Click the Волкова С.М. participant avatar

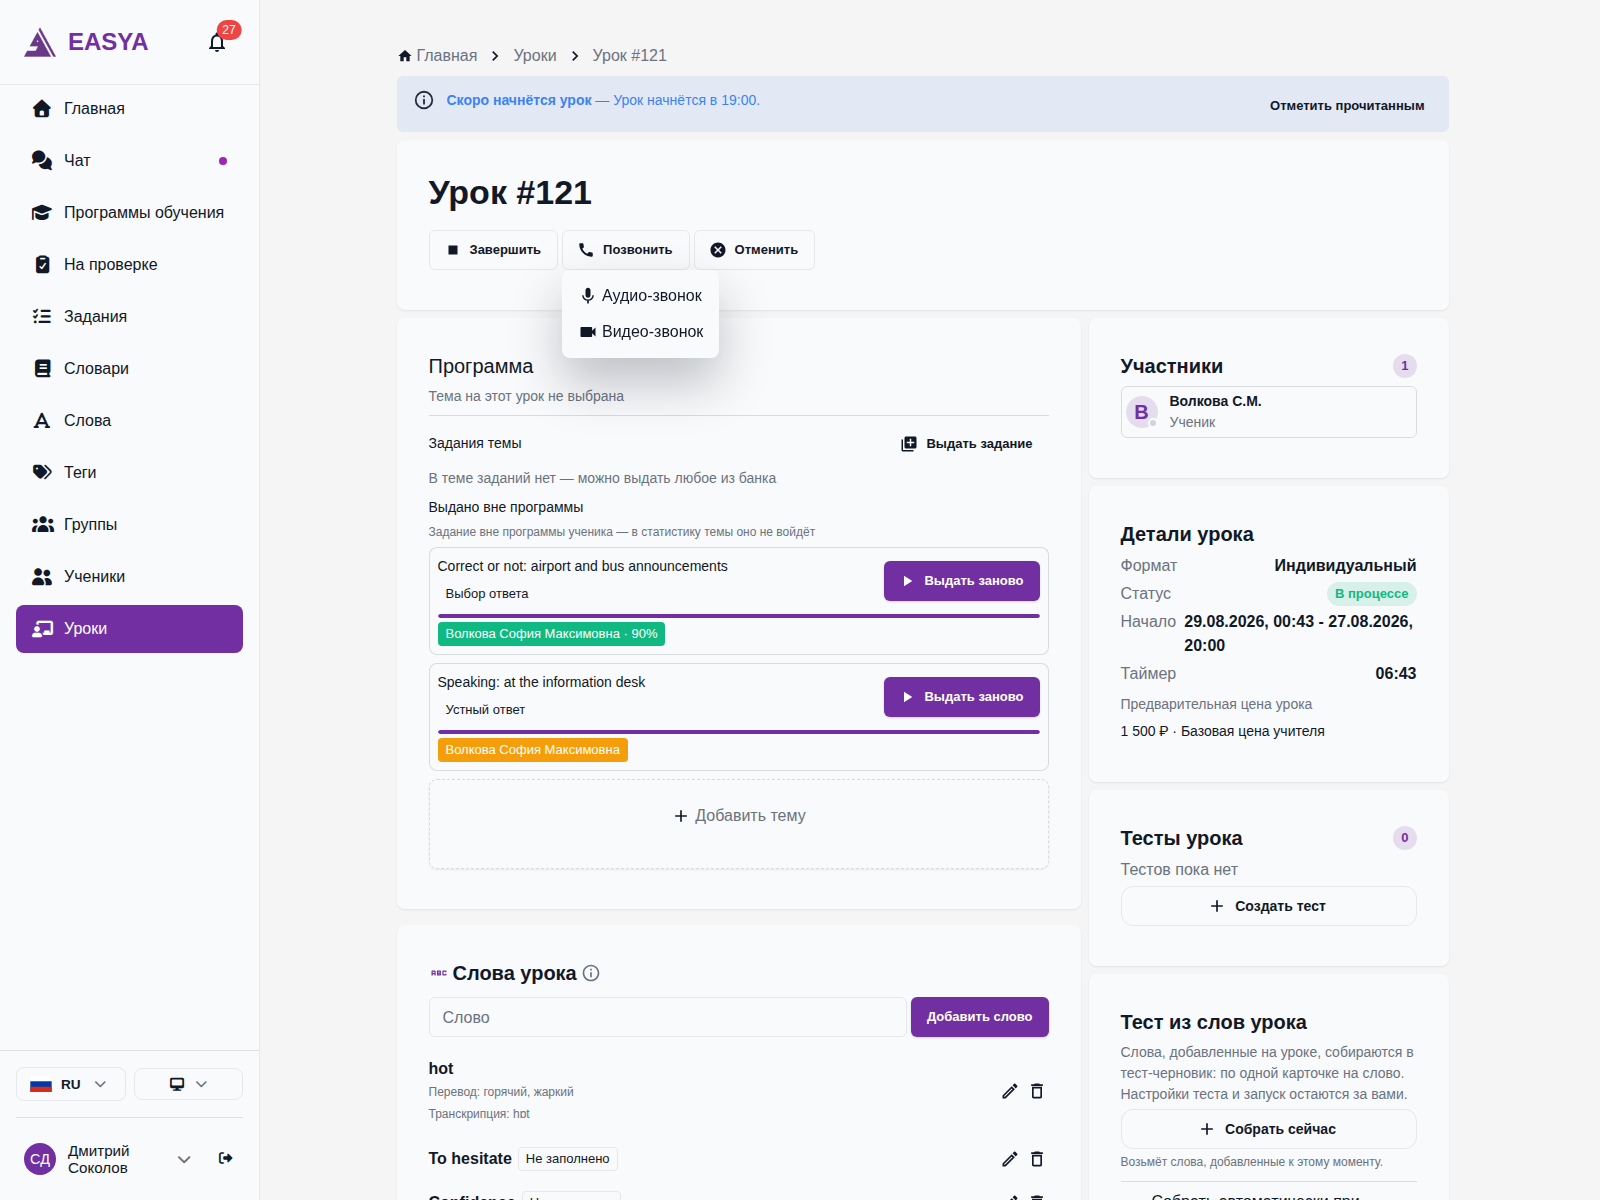tap(1141, 412)
